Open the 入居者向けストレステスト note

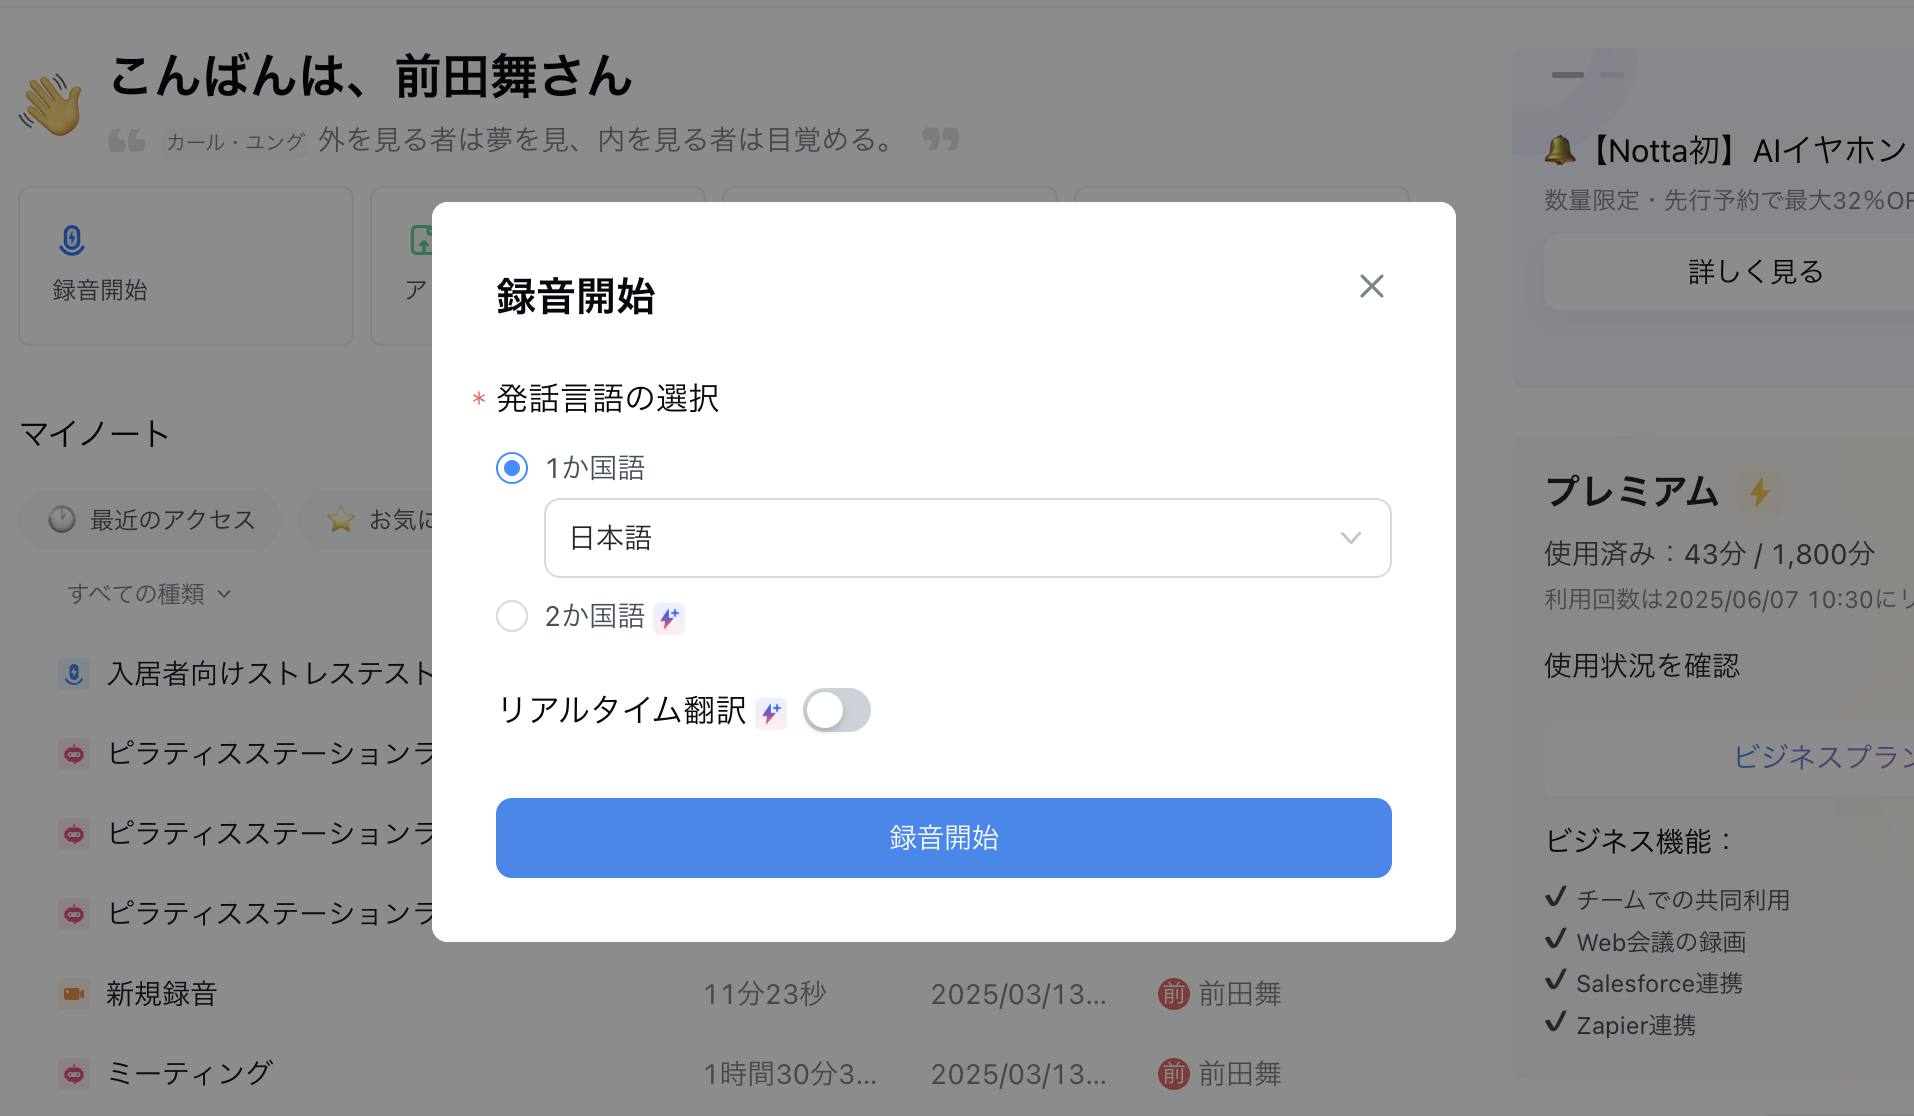click(x=271, y=674)
